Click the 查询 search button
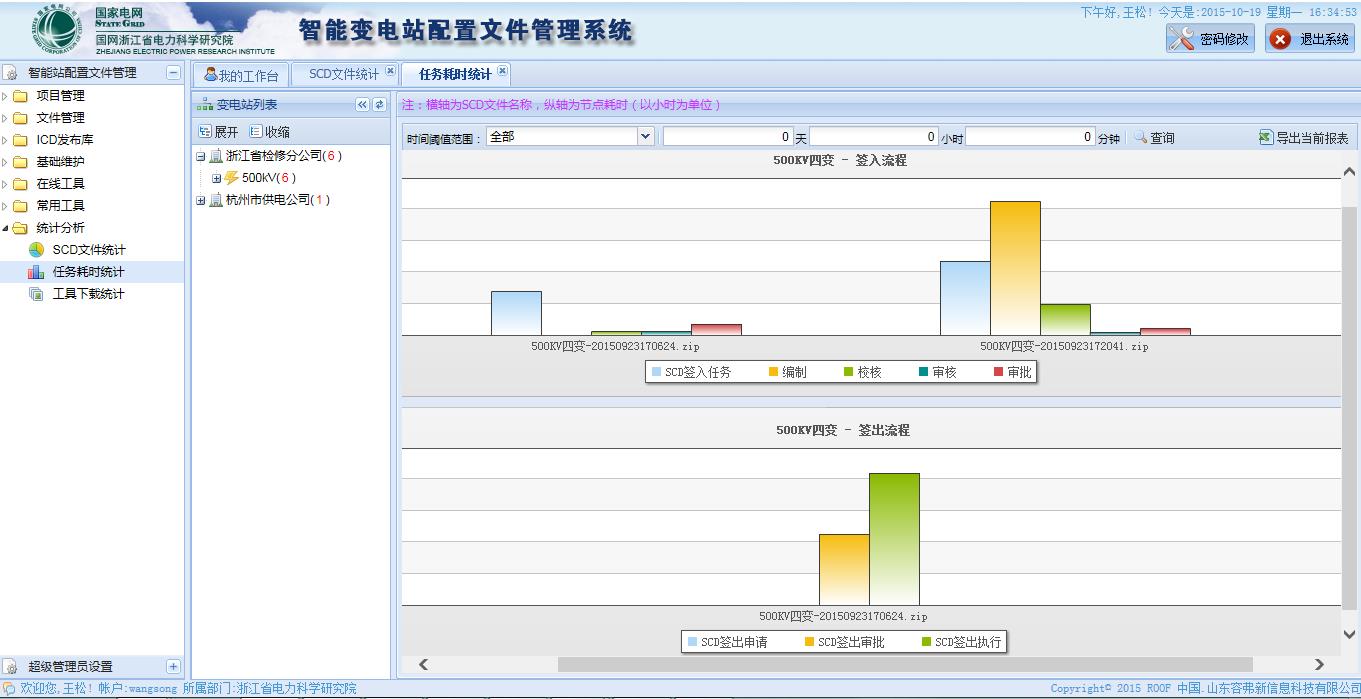 pos(1154,138)
